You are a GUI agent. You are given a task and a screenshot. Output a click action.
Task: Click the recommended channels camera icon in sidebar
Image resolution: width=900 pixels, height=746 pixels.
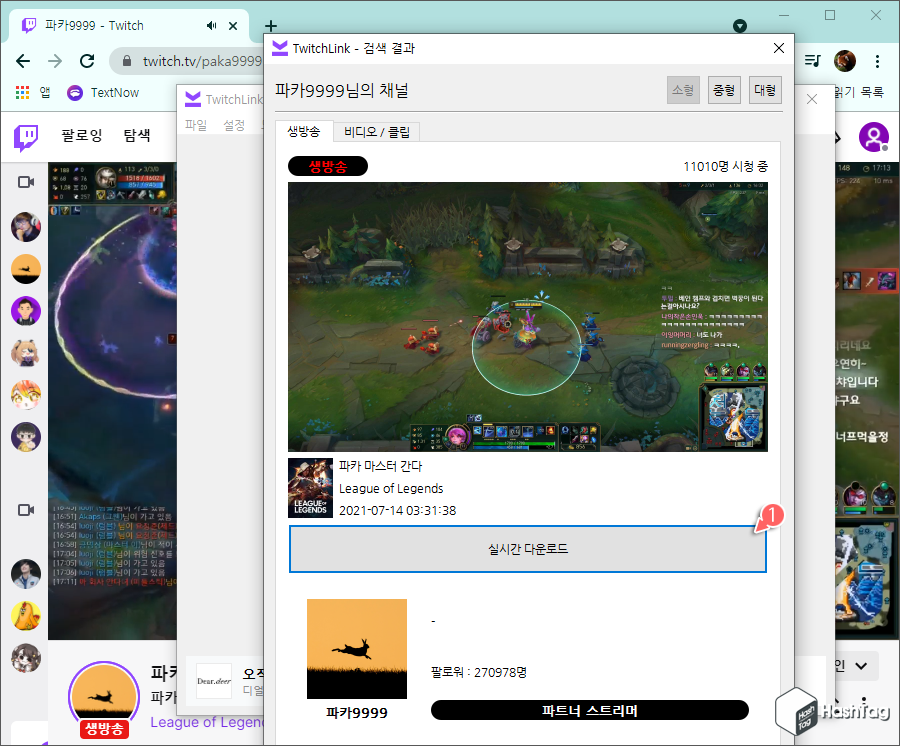tap(26, 510)
